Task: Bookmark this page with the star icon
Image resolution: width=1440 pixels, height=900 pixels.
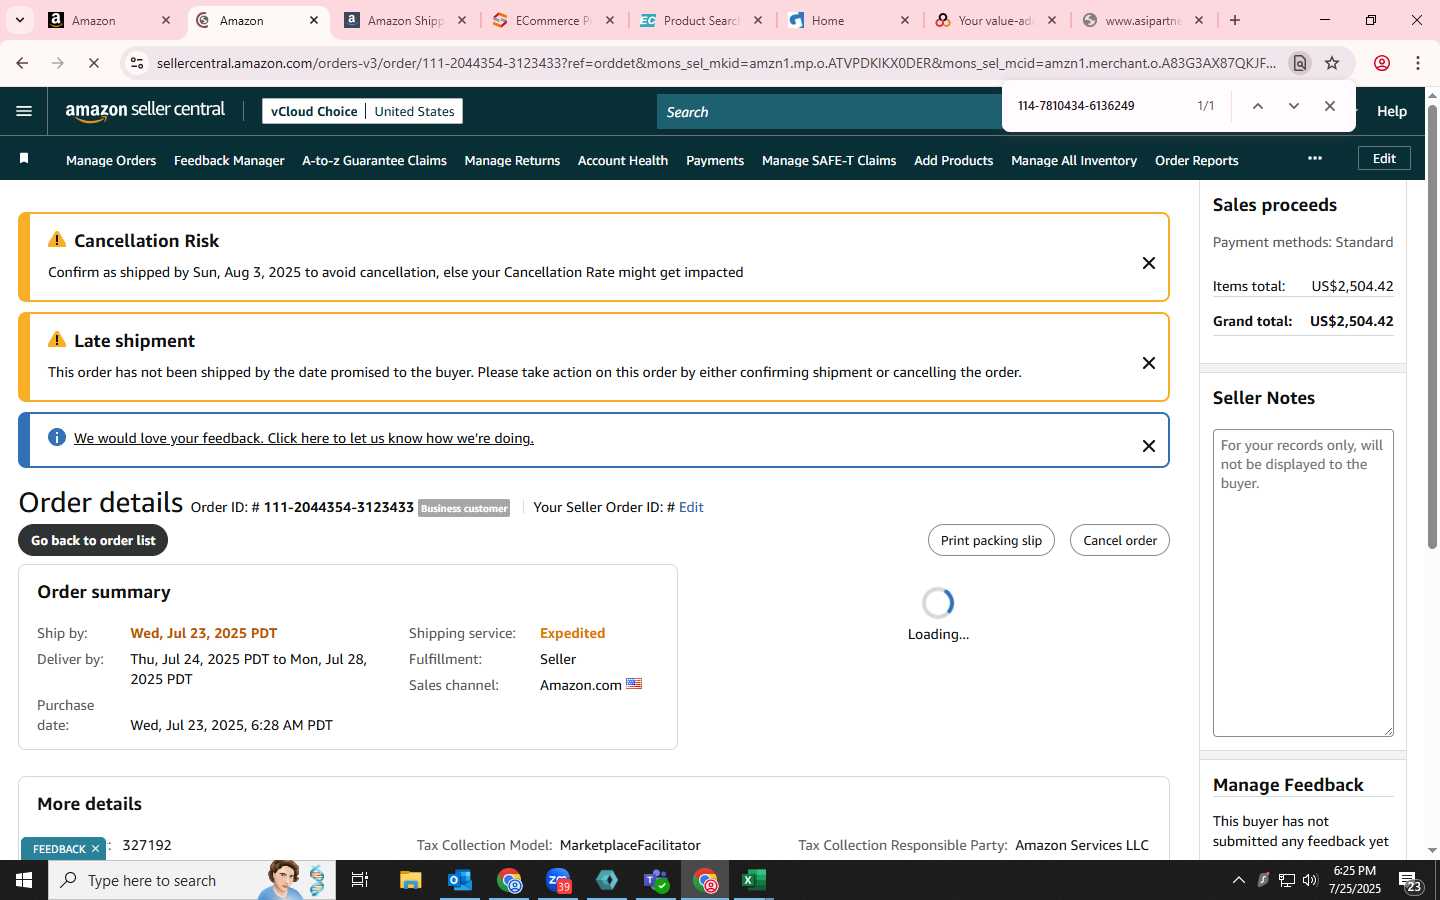Action: pos(1332,63)
